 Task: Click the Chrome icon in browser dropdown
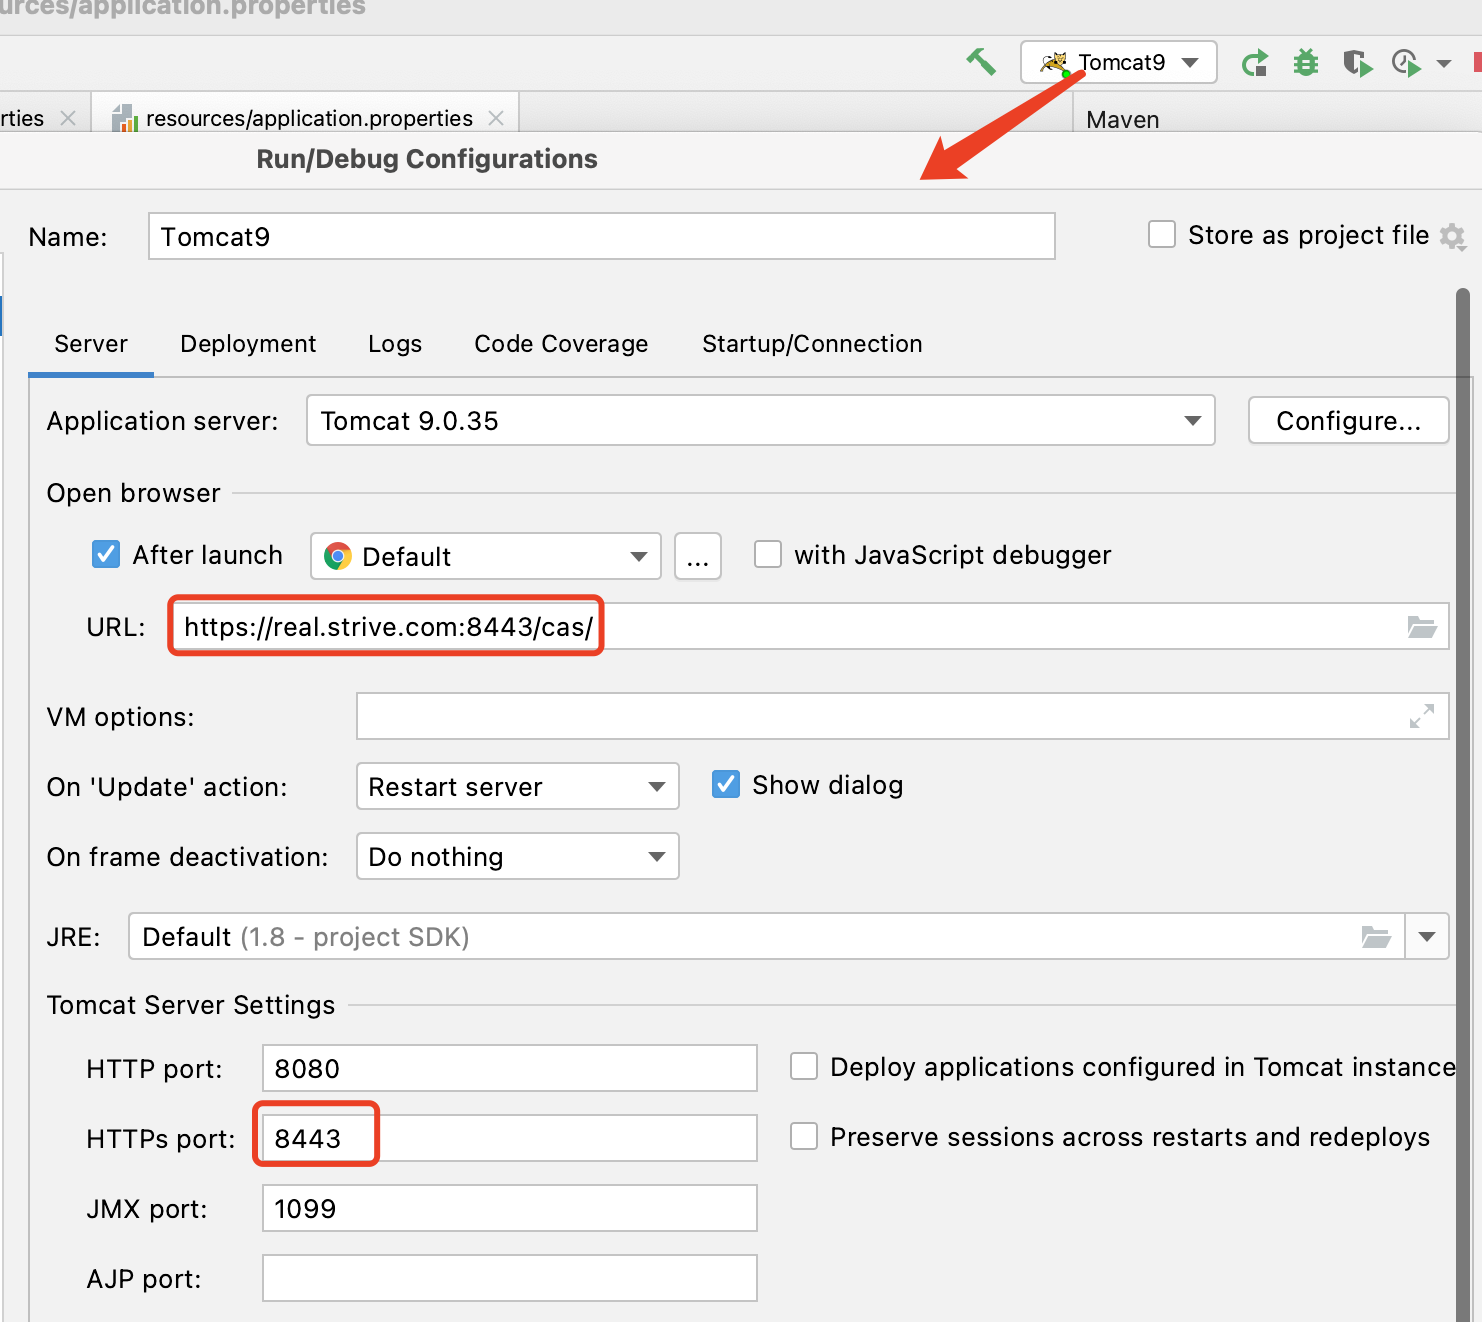tap(338, 556)
